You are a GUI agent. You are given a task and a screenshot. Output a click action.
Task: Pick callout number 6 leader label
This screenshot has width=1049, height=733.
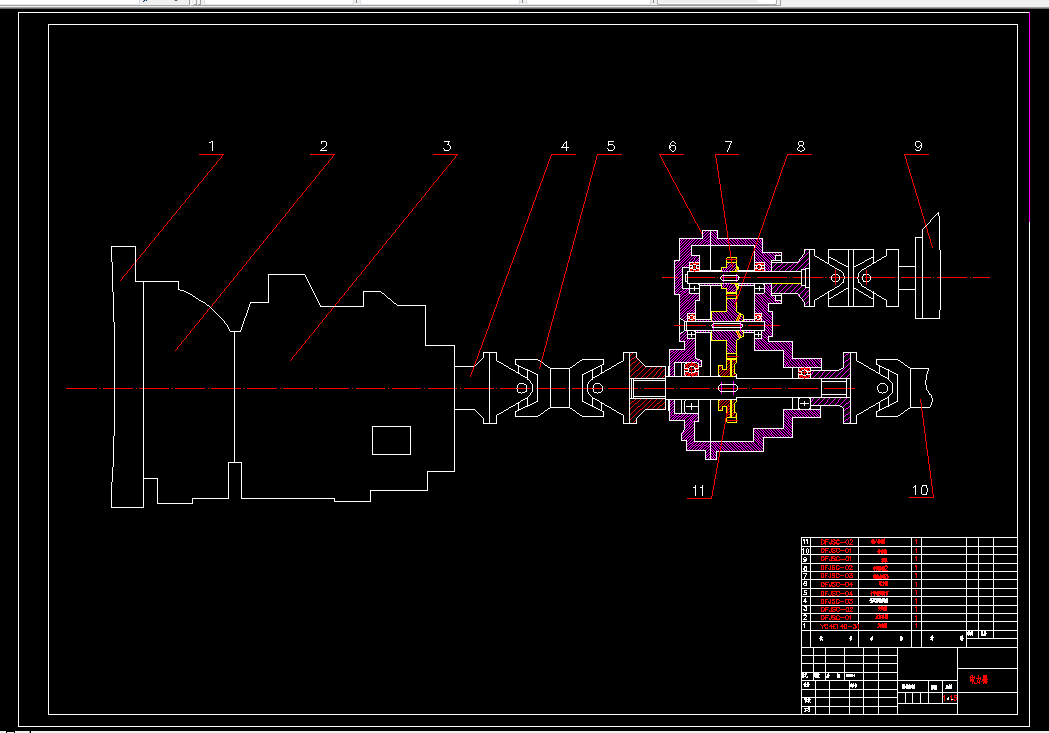coord(672,146)
